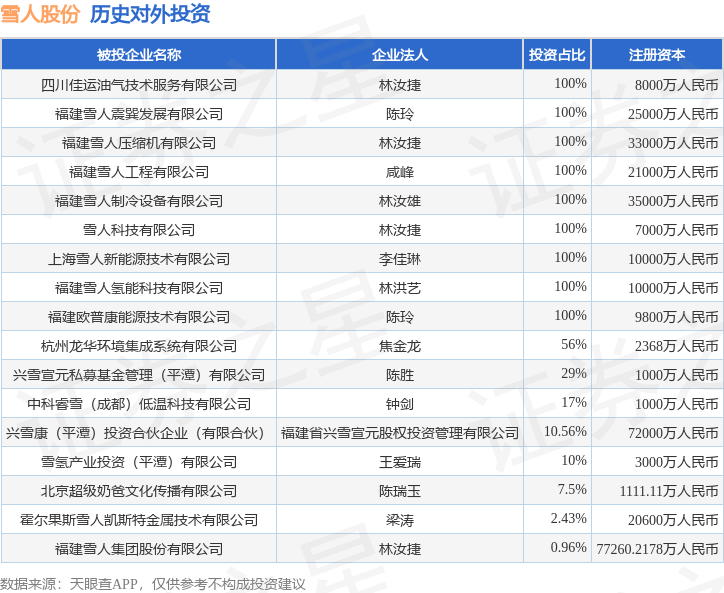Click registered capital 1111.11万人民币
Viewport: 724px width, 593px height.
[x=669, y=491]
